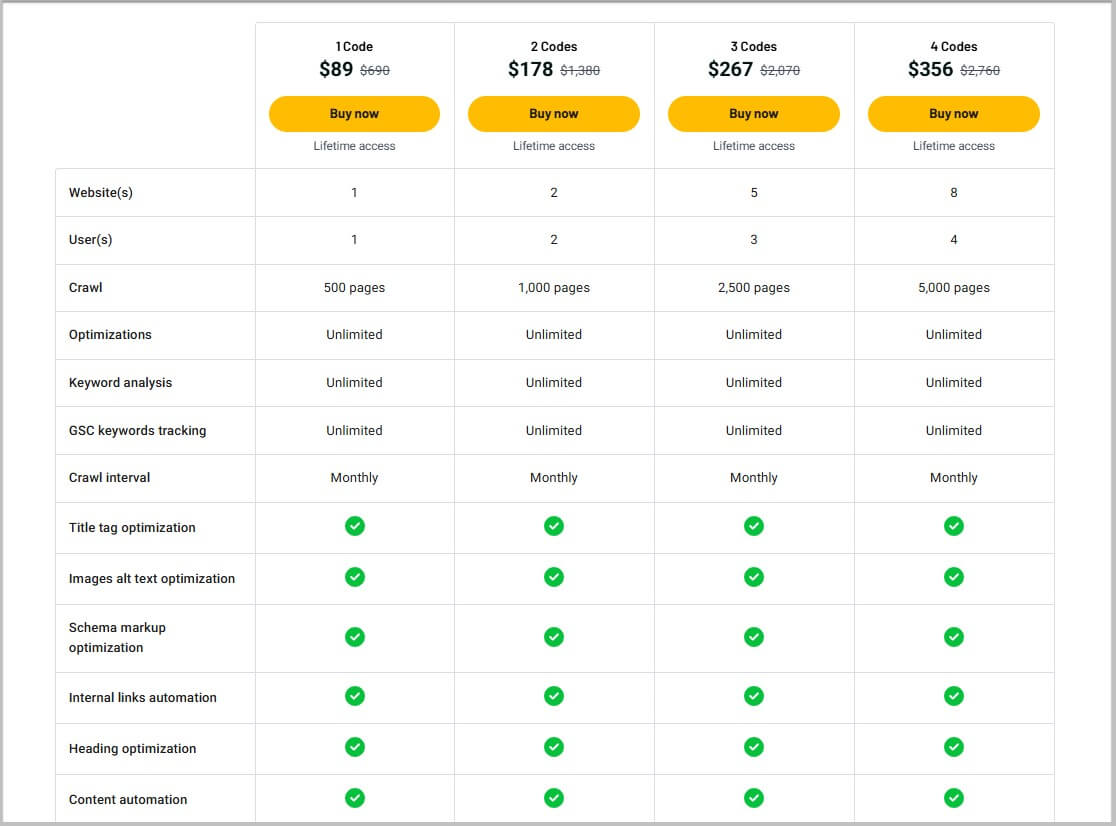Click the Unlimited value for Keyword analysis under 2 Codes
The height and width of the screenshot is (826, 1116).
(554, 382)
